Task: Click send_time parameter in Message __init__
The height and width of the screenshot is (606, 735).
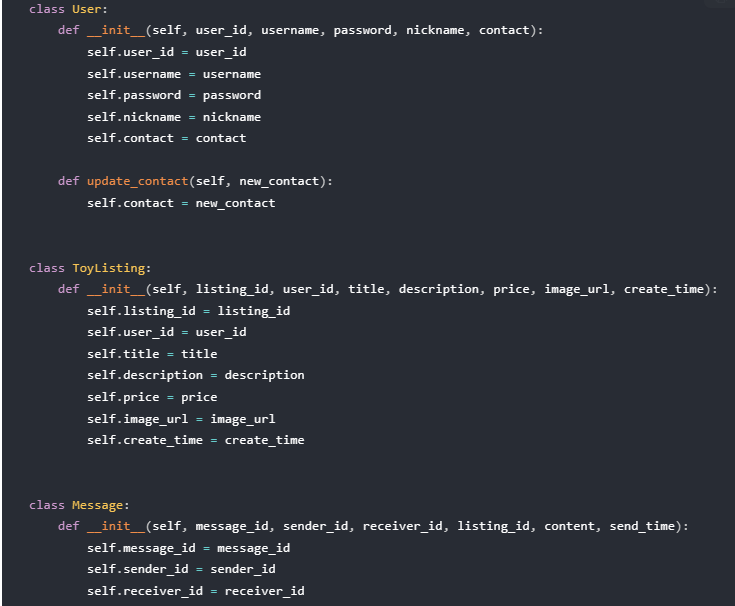Action: 642,526
